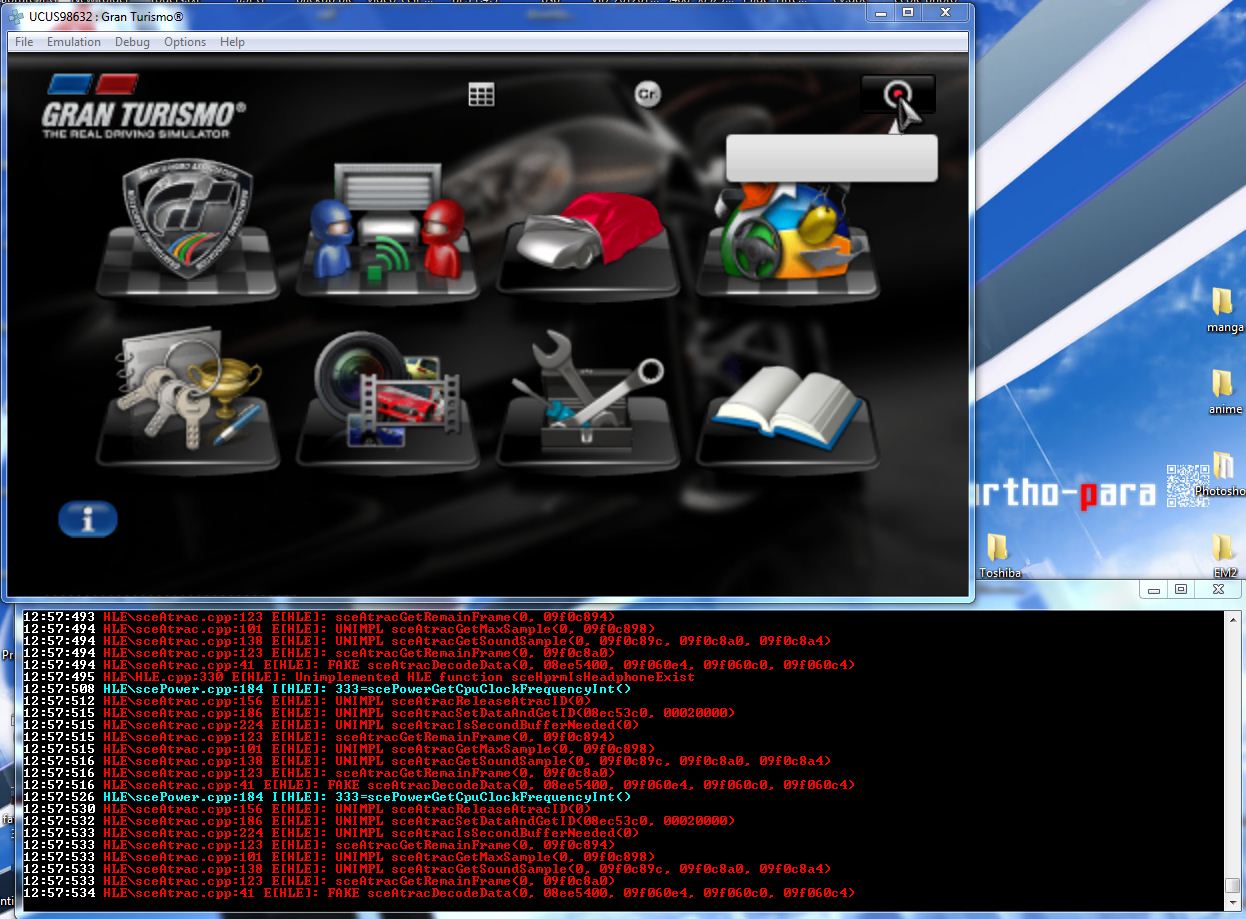
Task: Open the open book manual icon
Action: (x=786, y=400)
